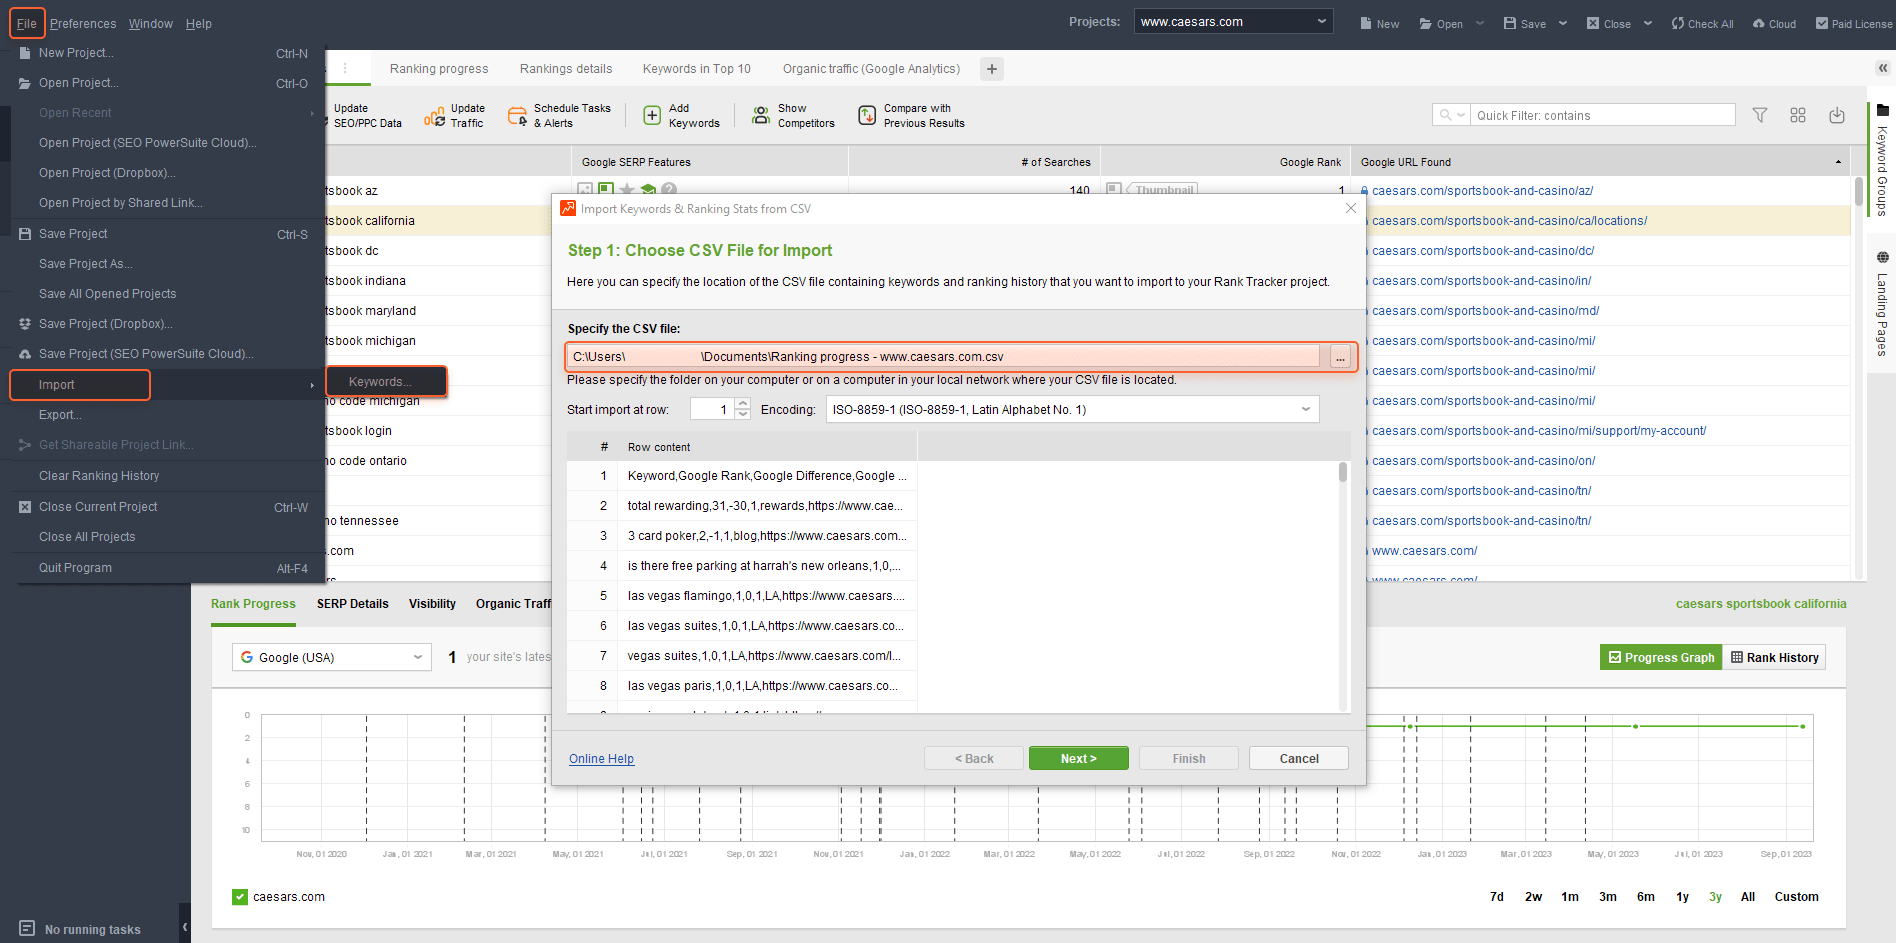Click the workspace options three-dot icon
Image resolution: width=1896 pixels, height=943 pixels.
[x=345, y=68]
